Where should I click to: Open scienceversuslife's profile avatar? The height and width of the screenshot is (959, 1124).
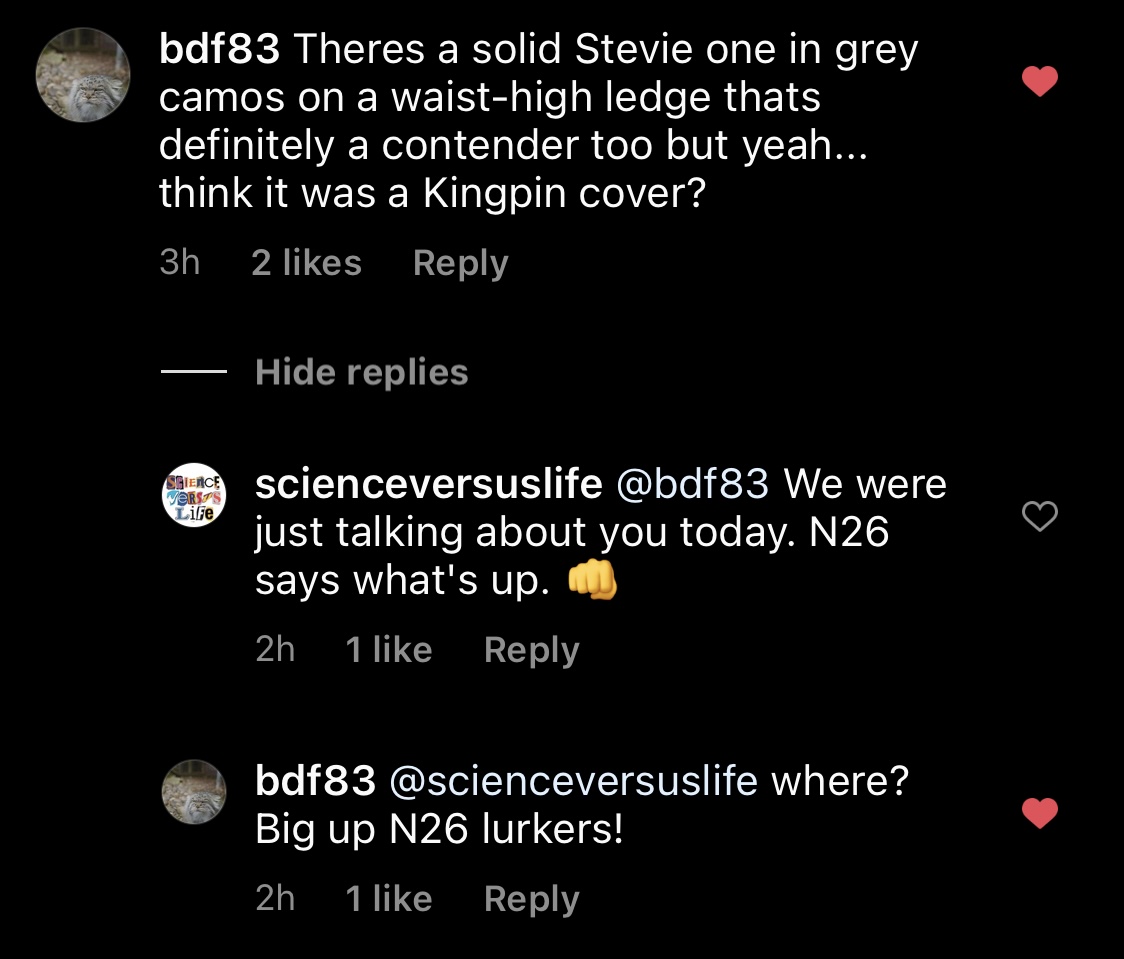click(x=195, y=494)
